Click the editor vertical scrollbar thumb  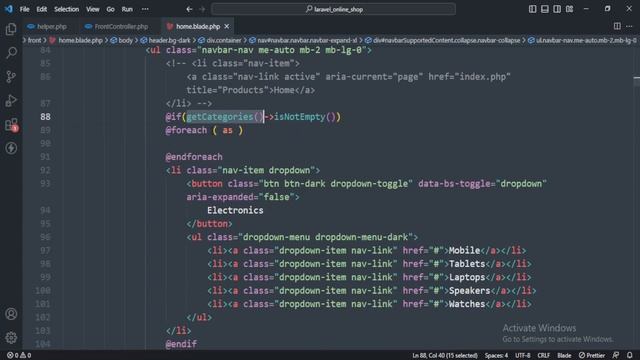tap(636, 80)
